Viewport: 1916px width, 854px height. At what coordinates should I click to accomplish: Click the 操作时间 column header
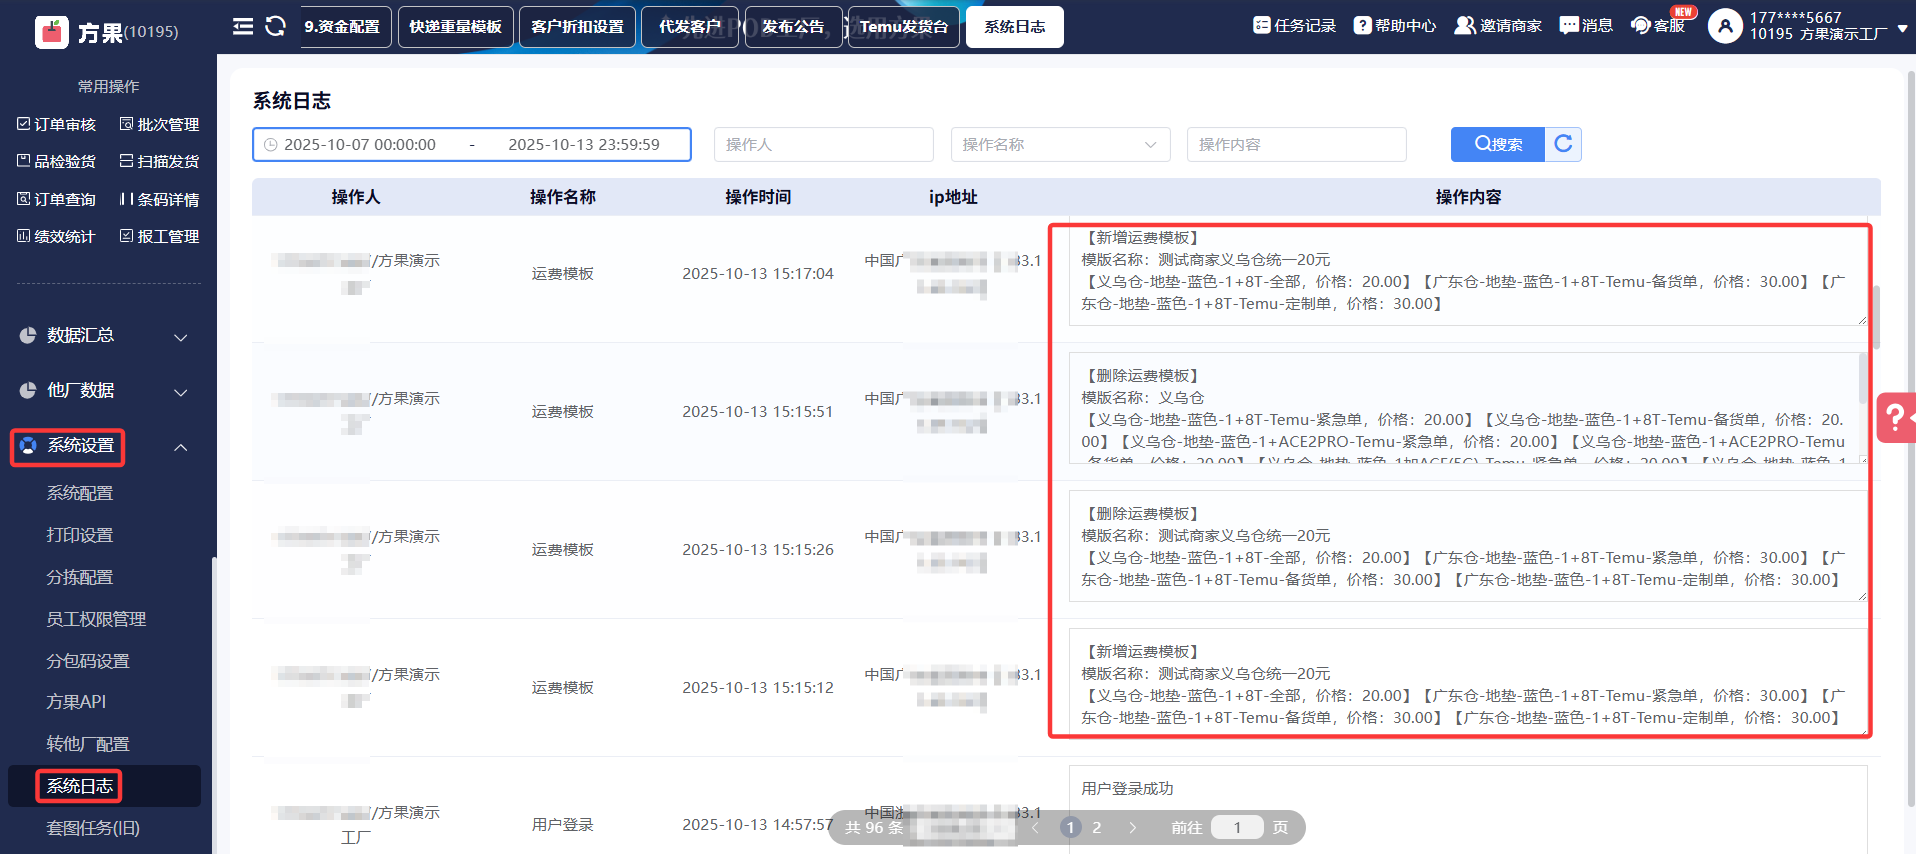tap(758, 197)
